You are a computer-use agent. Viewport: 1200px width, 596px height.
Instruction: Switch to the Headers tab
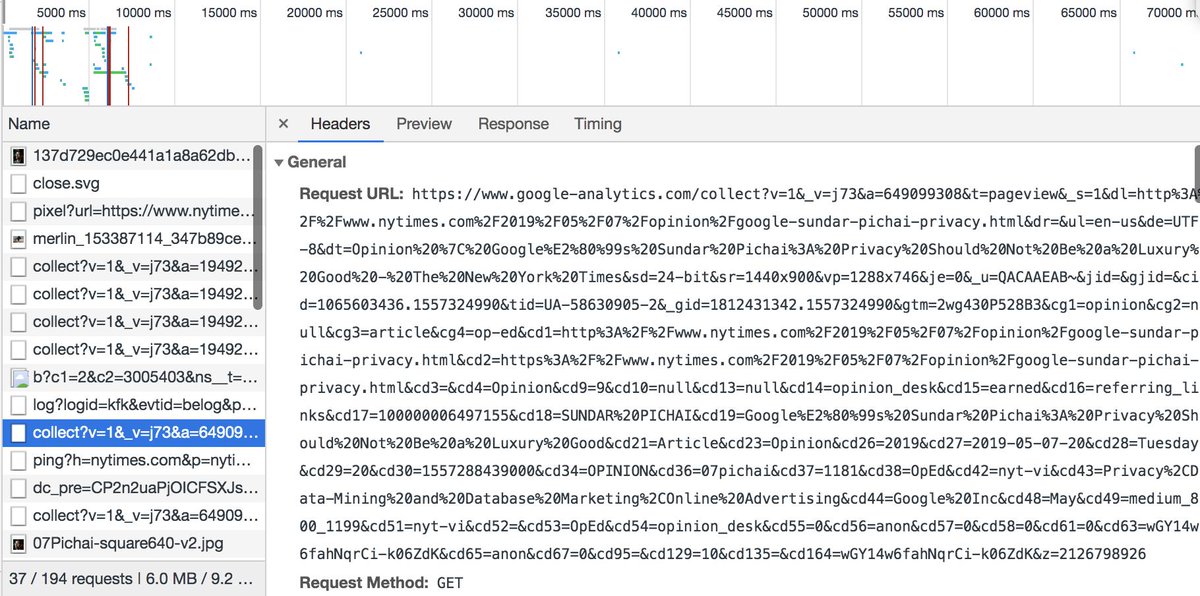click(x=340, y=124)
